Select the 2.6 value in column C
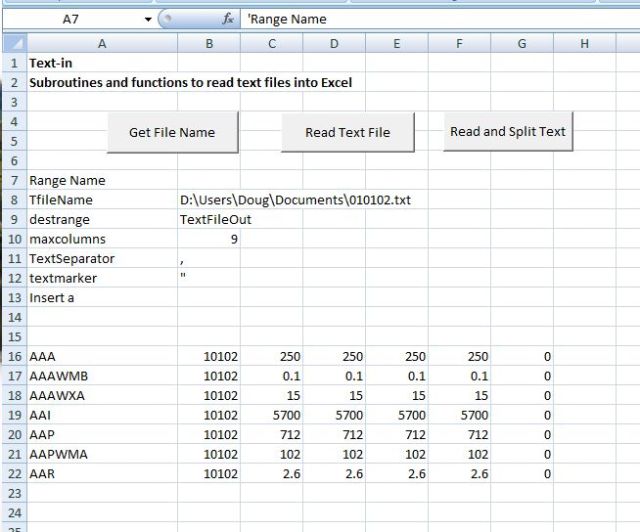Viewport: 640px width, 532px height. (271, 474)
